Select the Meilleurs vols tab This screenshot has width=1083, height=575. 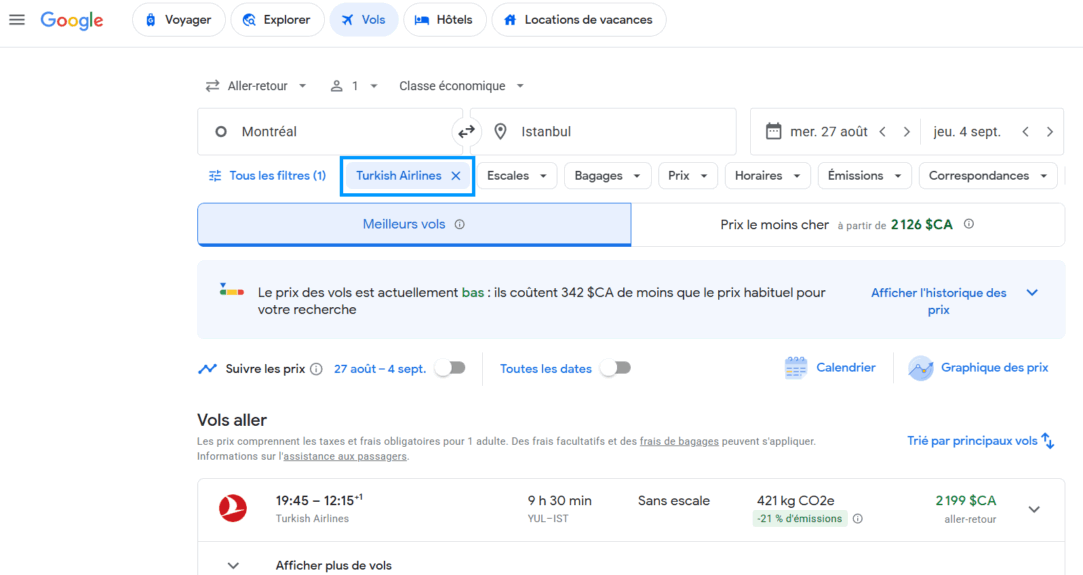(414, 224)
